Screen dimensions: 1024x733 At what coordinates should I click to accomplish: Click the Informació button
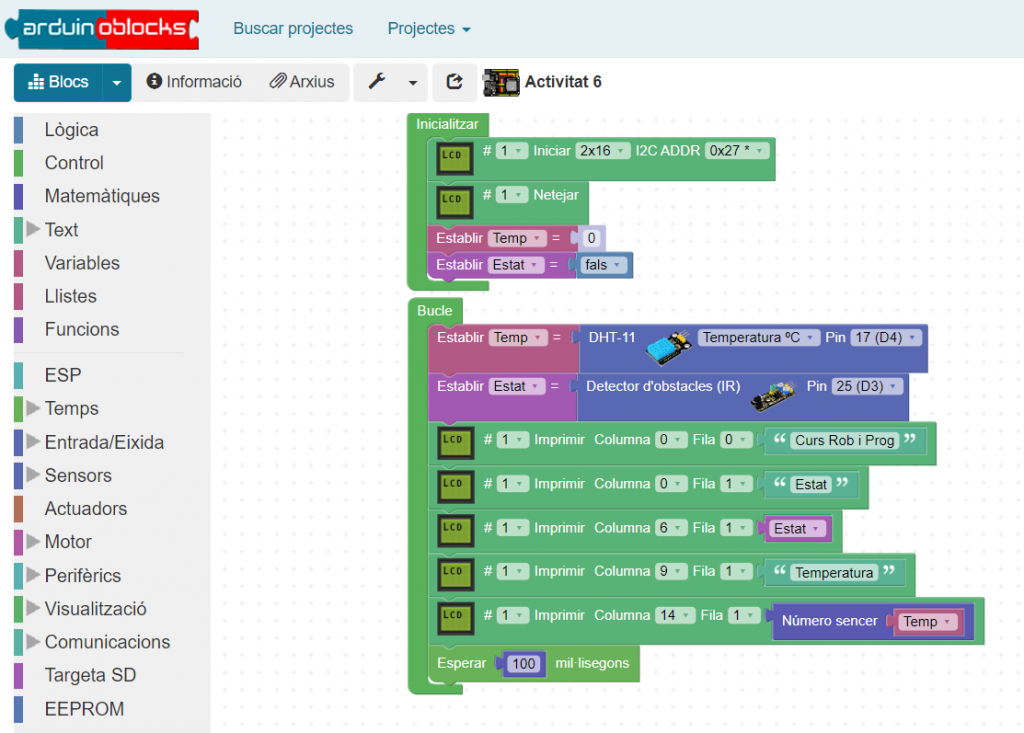(x=194, y=82)
